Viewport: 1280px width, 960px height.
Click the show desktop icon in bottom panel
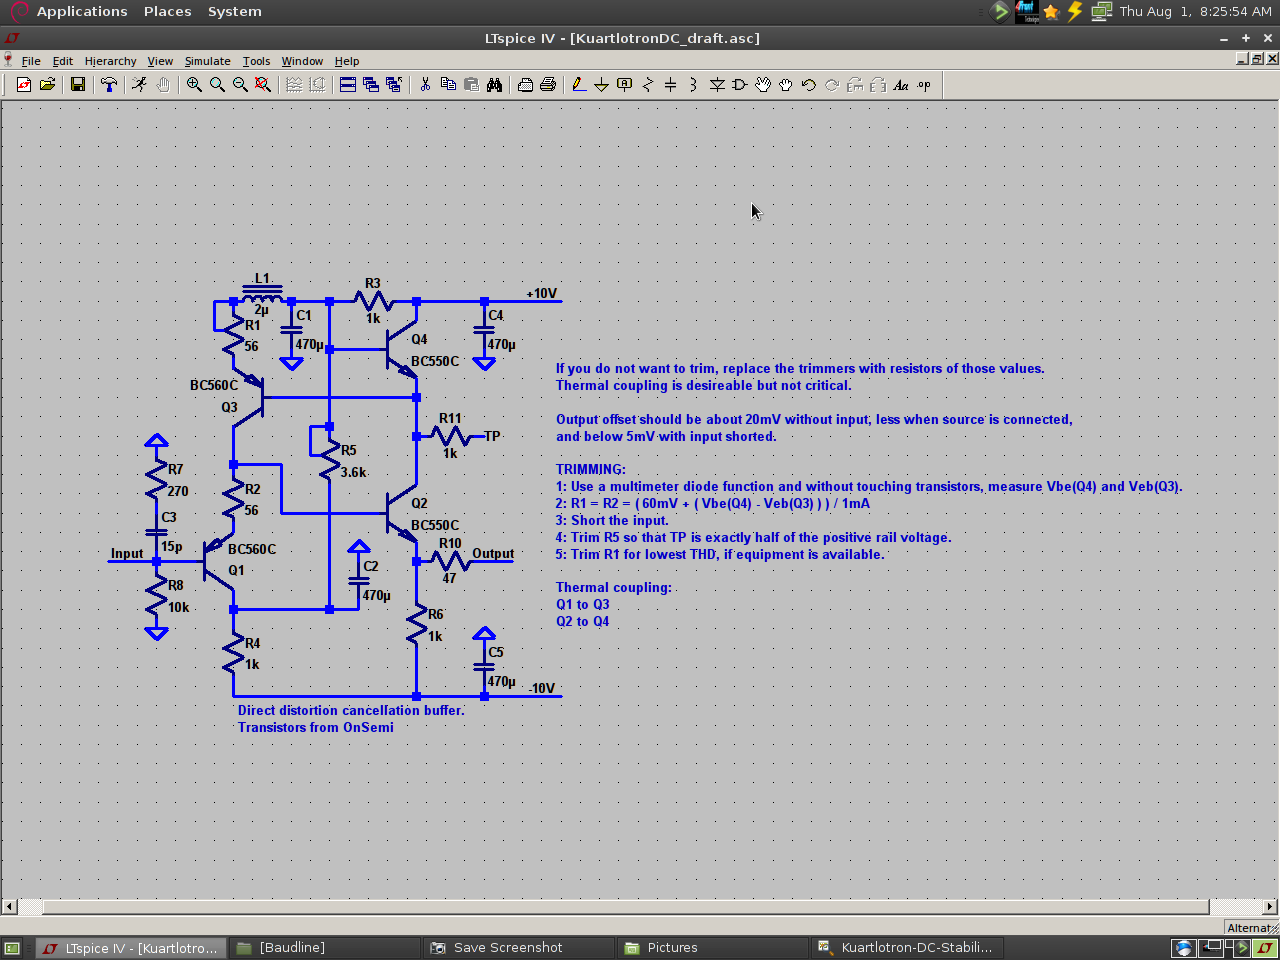click(12, 948)
